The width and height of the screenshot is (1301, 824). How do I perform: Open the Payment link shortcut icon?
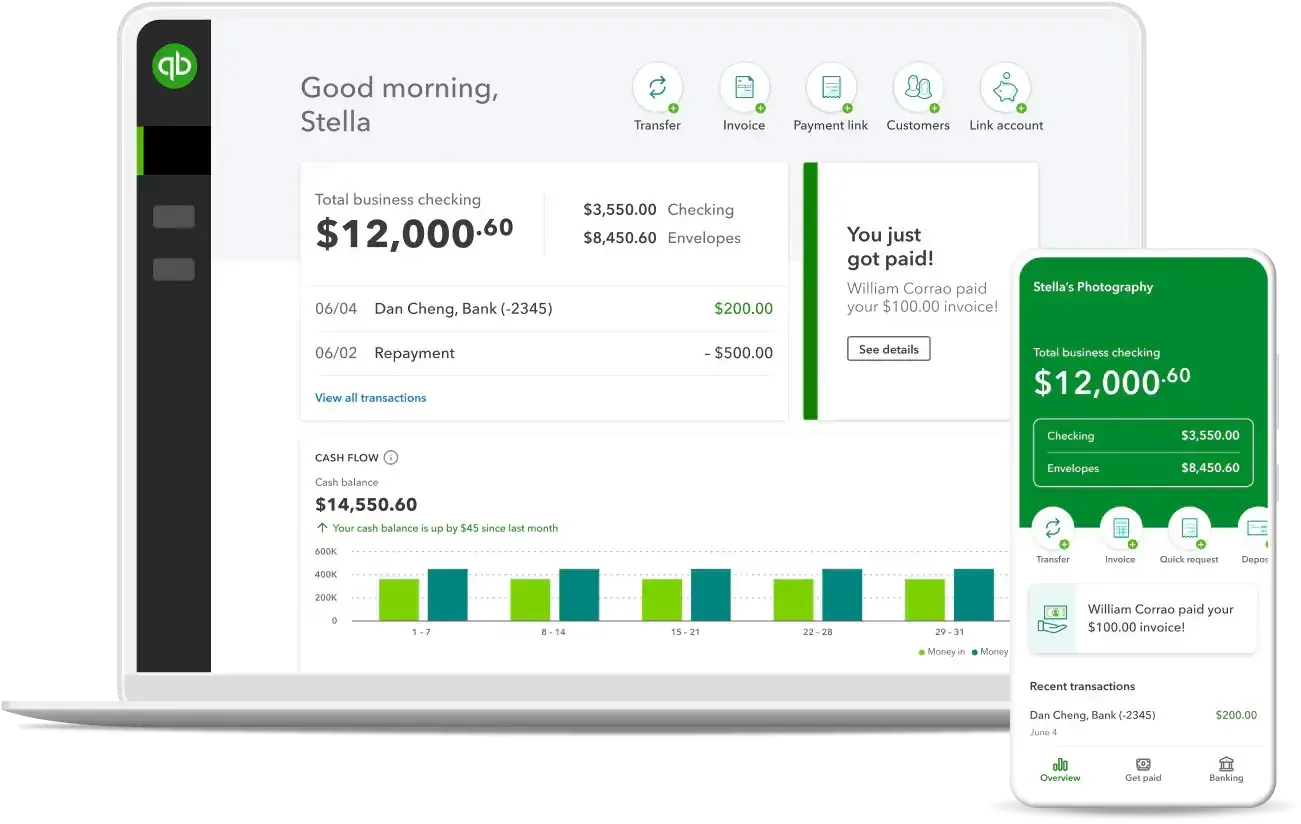click(x=830, y=88)
